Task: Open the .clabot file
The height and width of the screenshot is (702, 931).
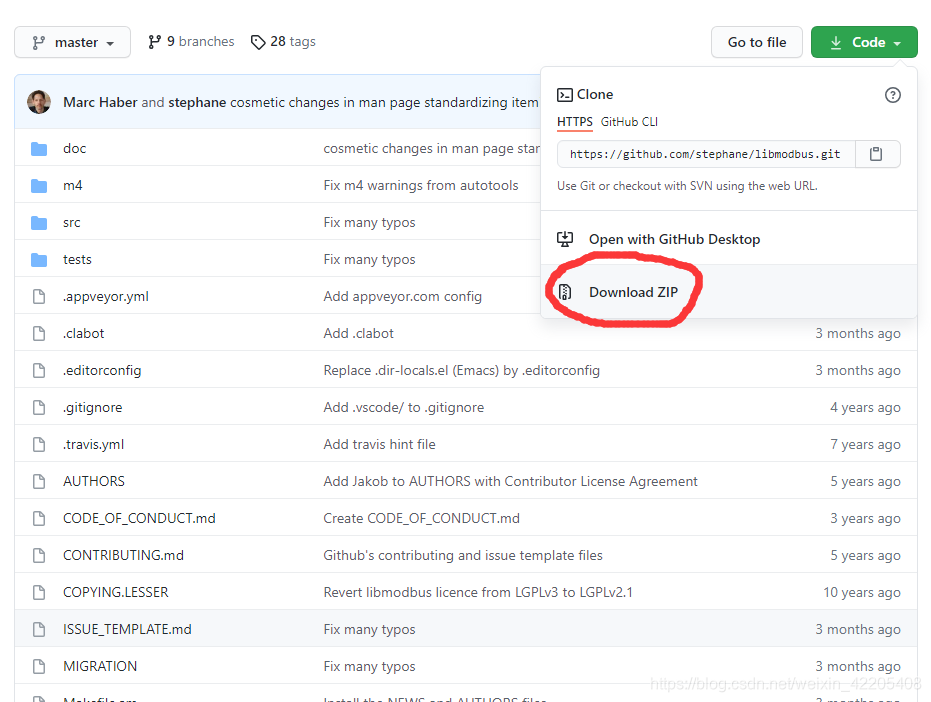Action: tap(84, 333)
